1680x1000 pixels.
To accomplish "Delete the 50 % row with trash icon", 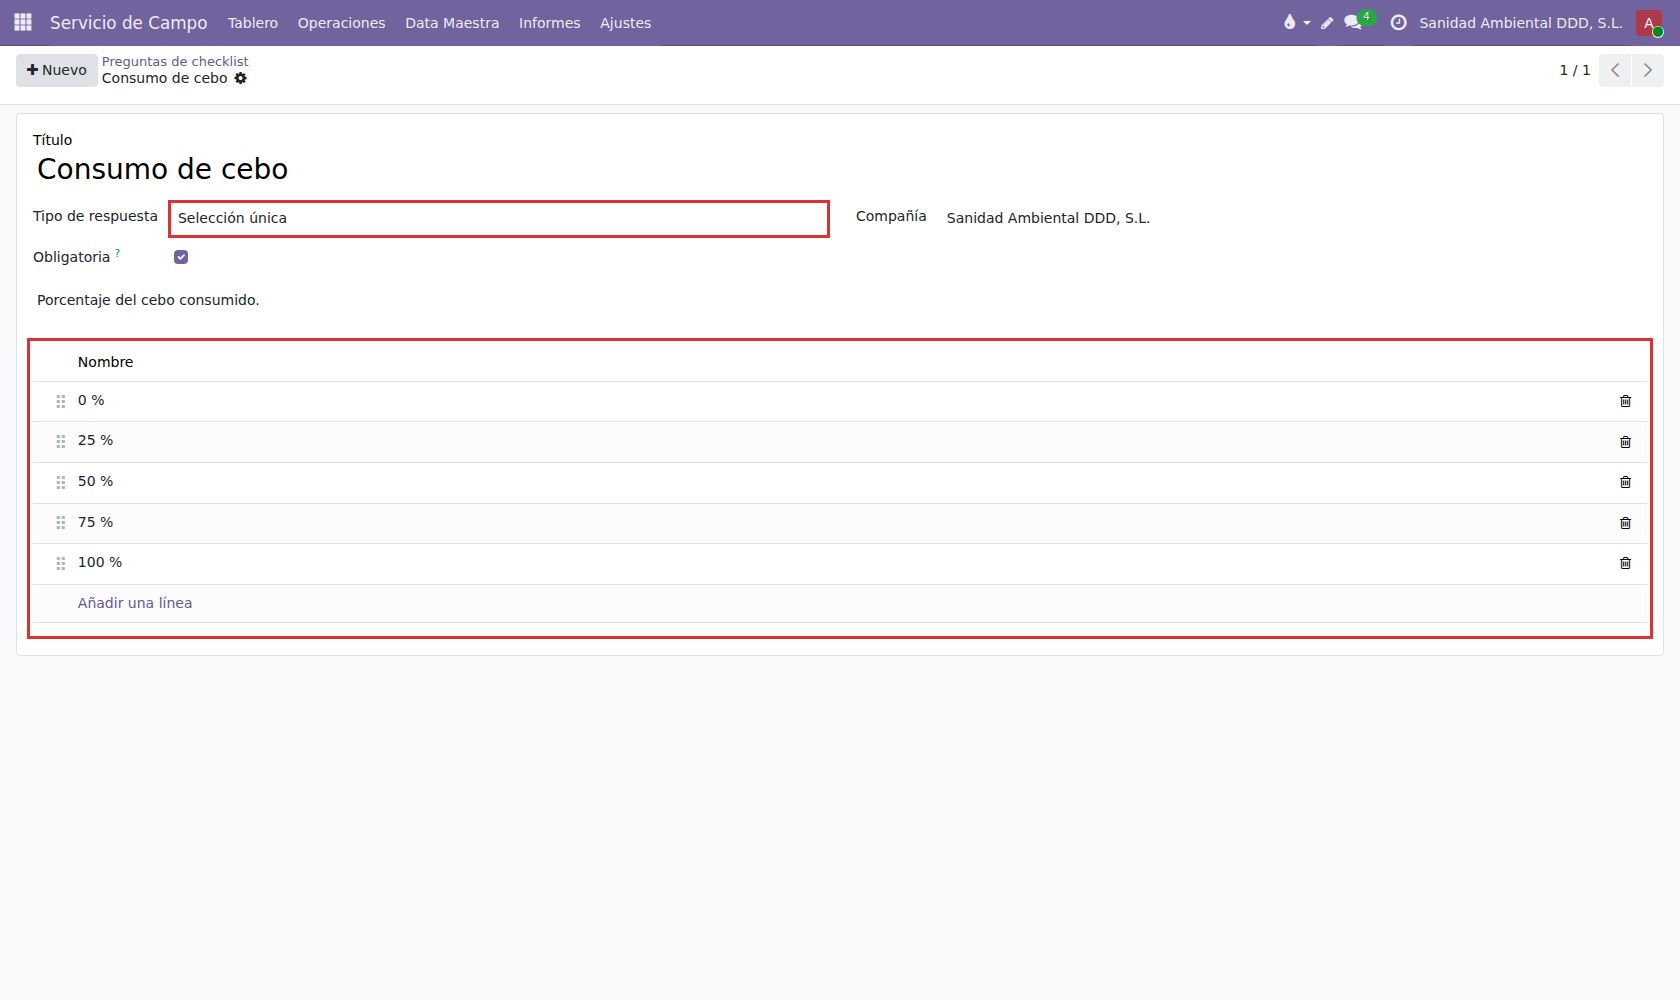I will click(x=1625, y=482).
